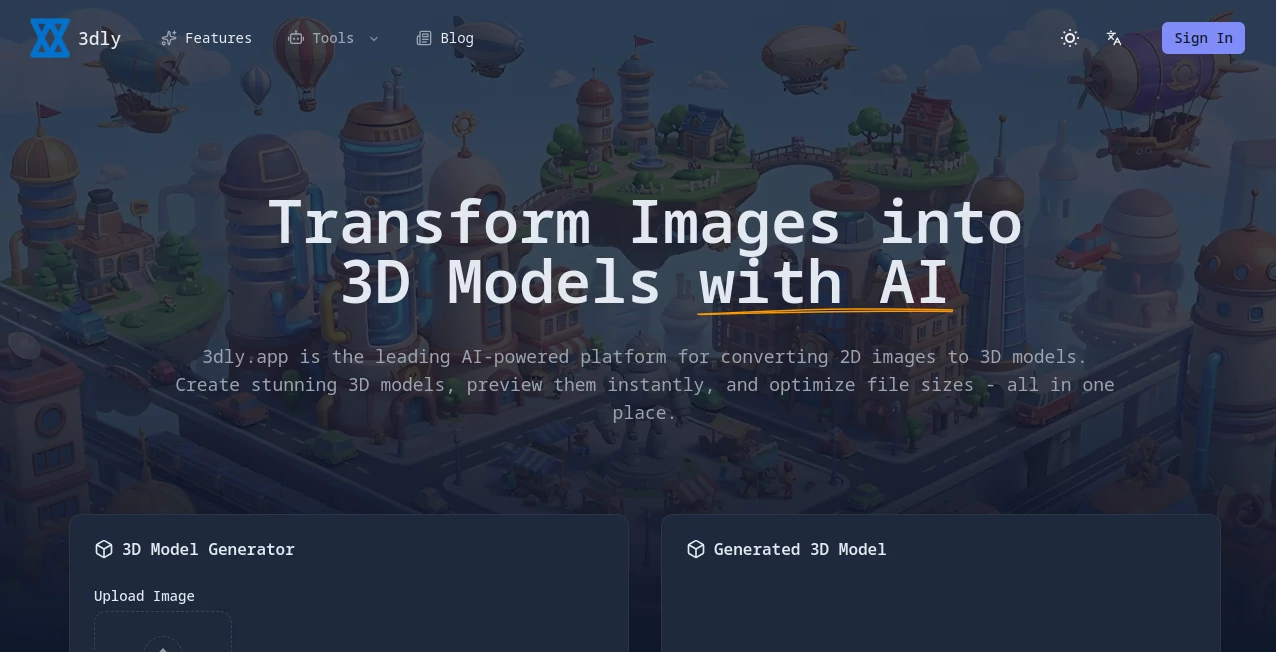The height and width of the screenshot is (652, 1276).
Task: Open the Tools navigation menu
Action: point(333,38)
